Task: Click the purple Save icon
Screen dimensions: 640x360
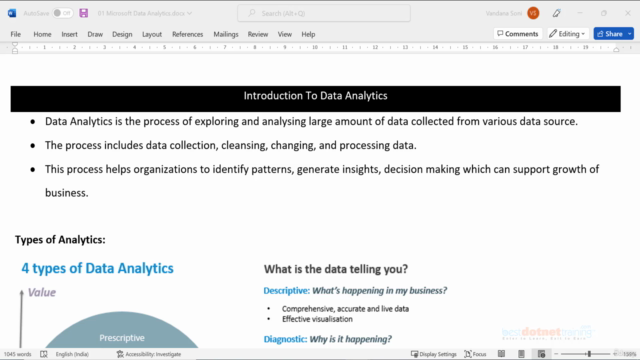Action: pos(84,13)
